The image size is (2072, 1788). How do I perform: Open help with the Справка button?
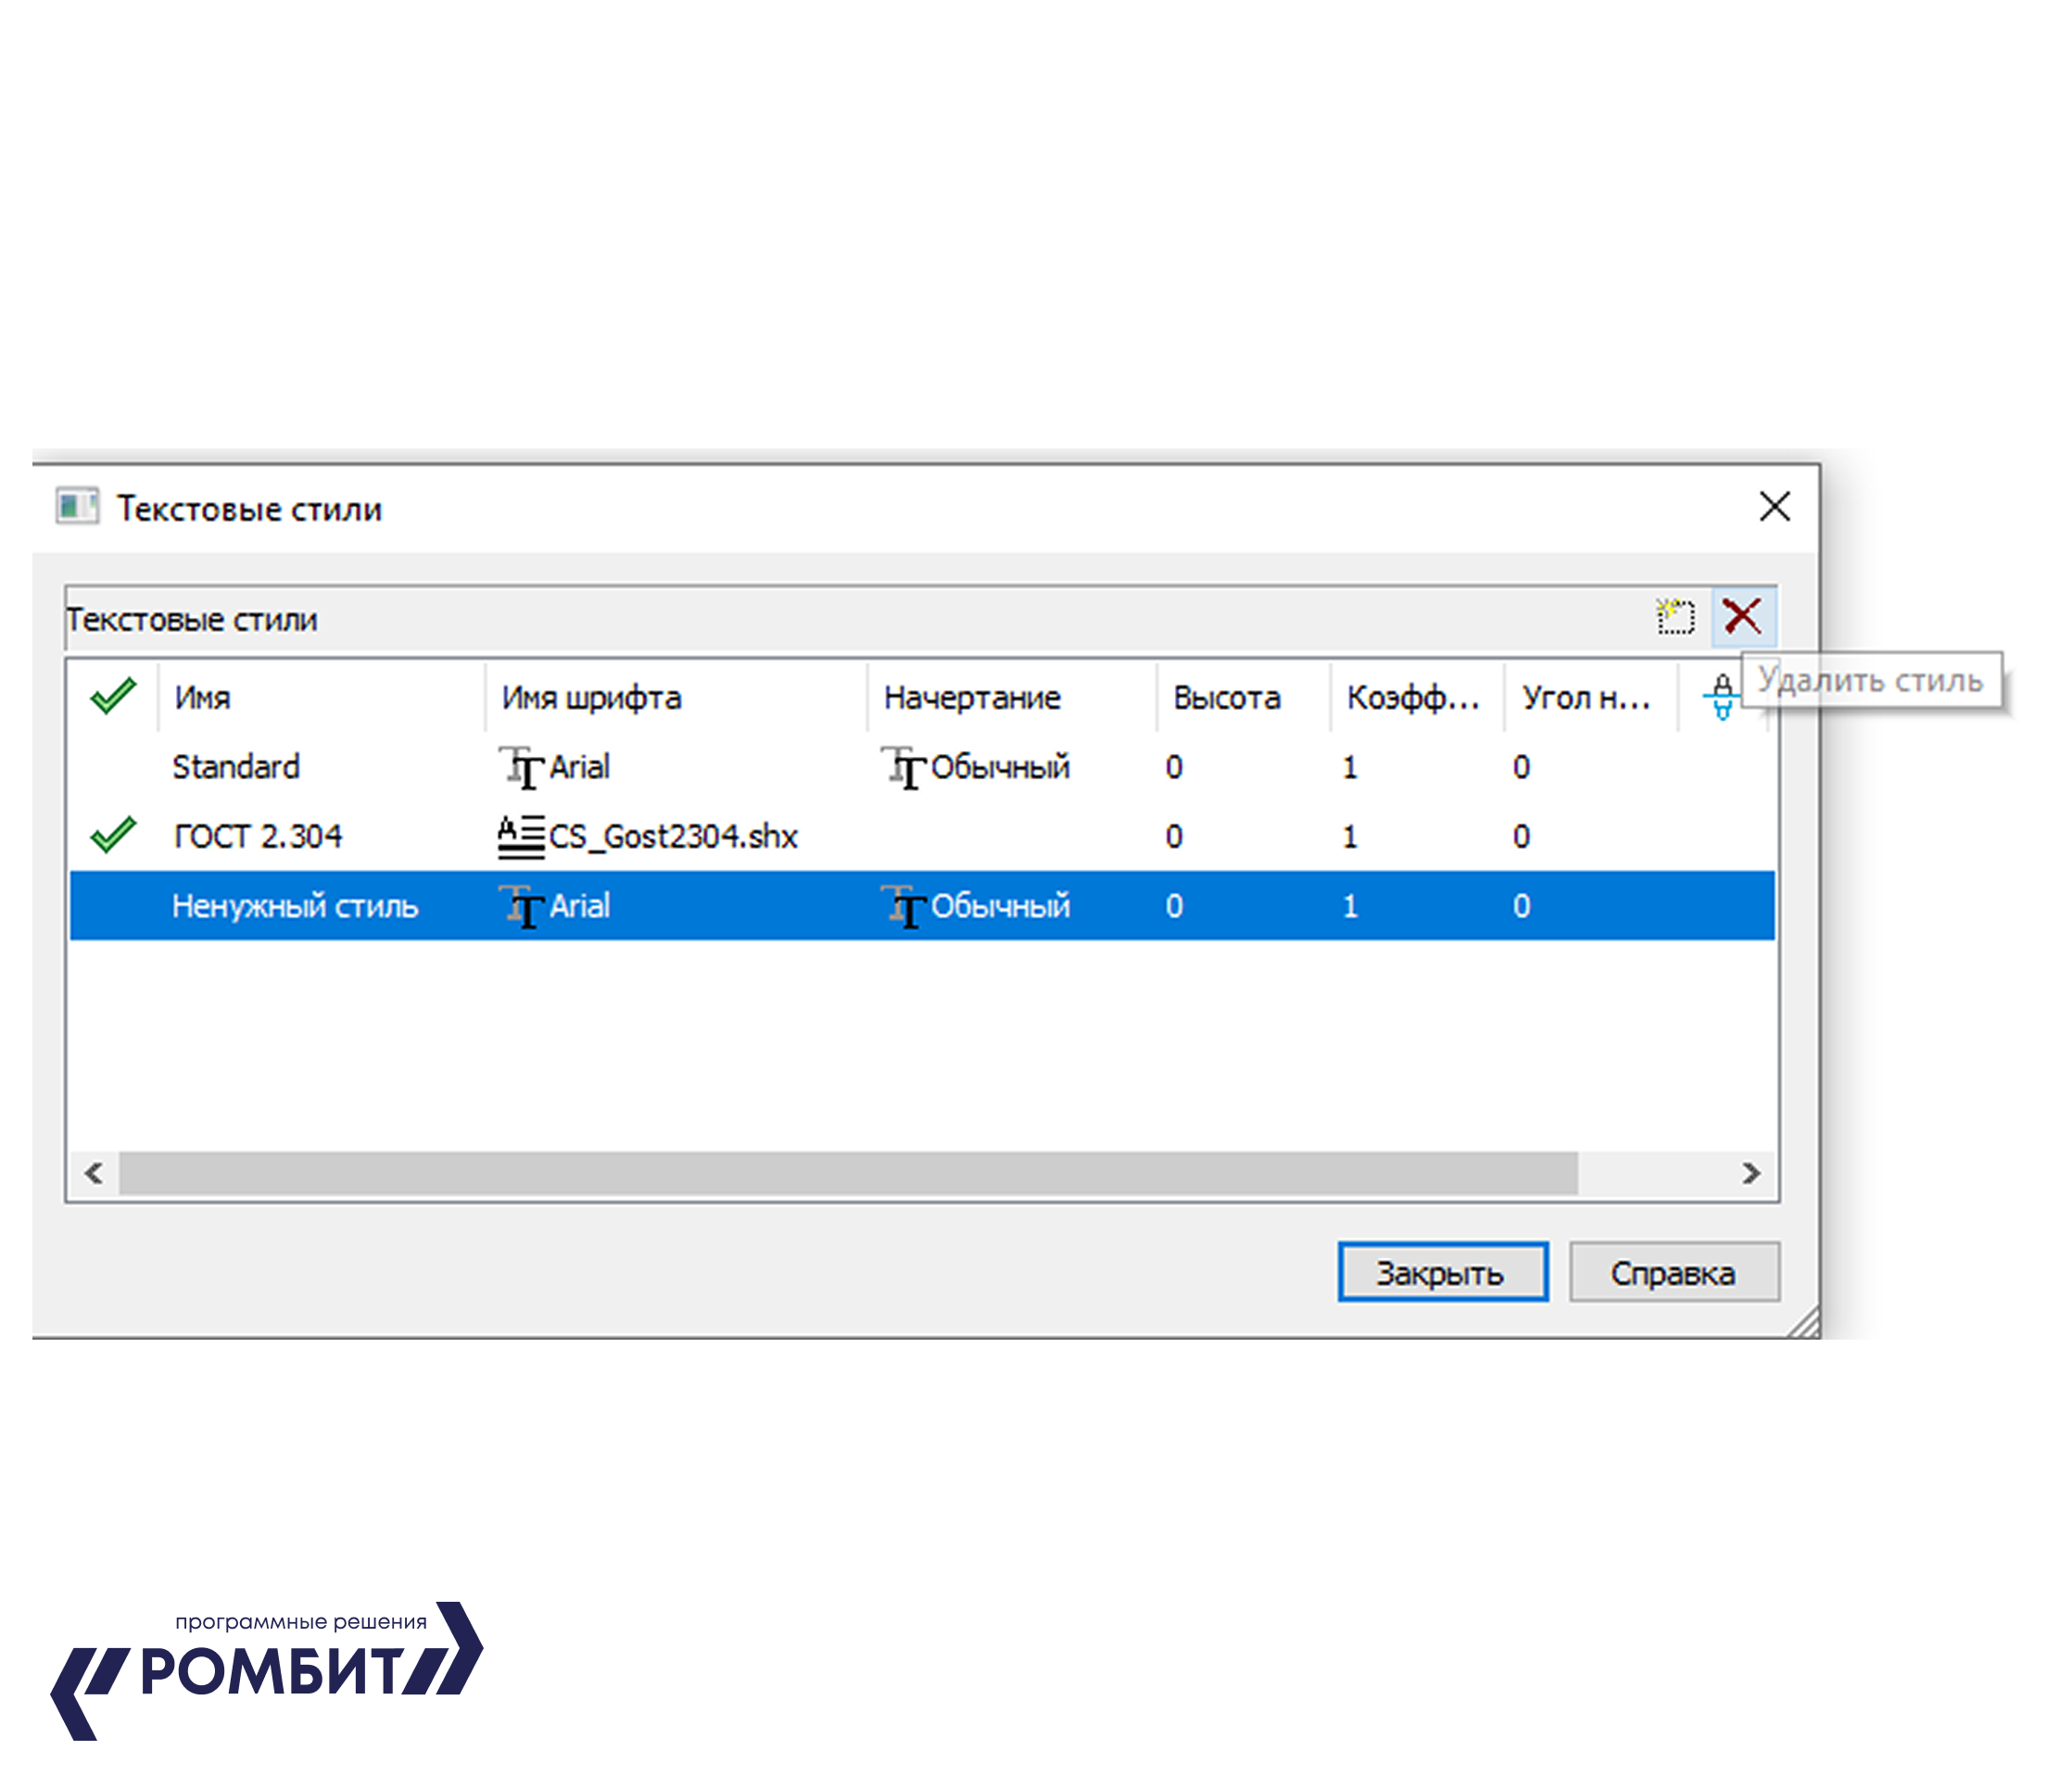(1673, 1273)
